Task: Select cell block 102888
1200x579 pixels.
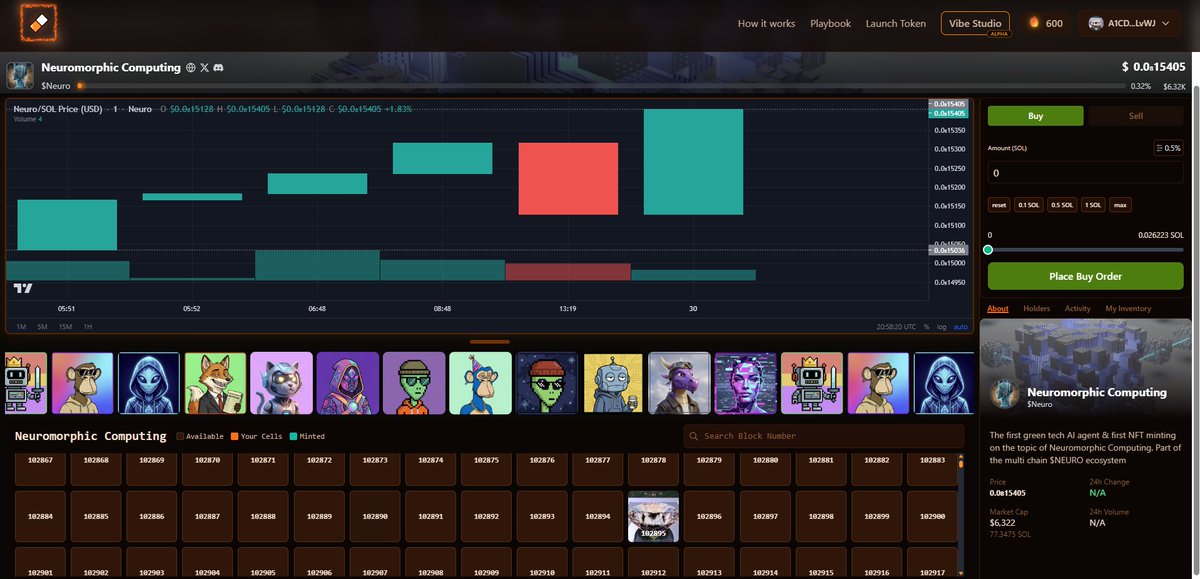Action: (263, 516)
